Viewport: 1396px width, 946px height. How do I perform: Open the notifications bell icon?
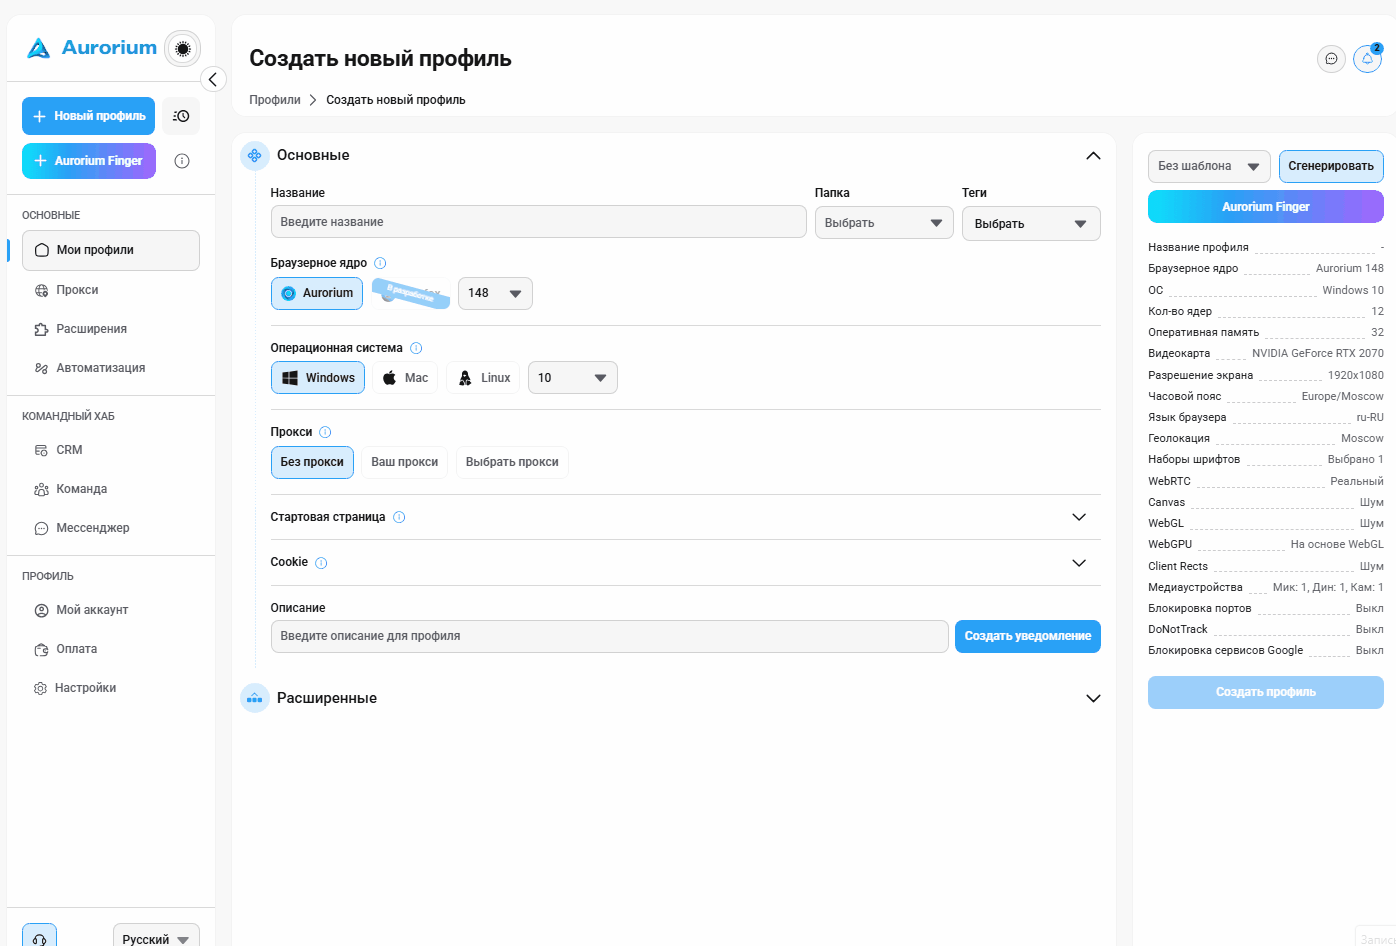click(1367, 59)
